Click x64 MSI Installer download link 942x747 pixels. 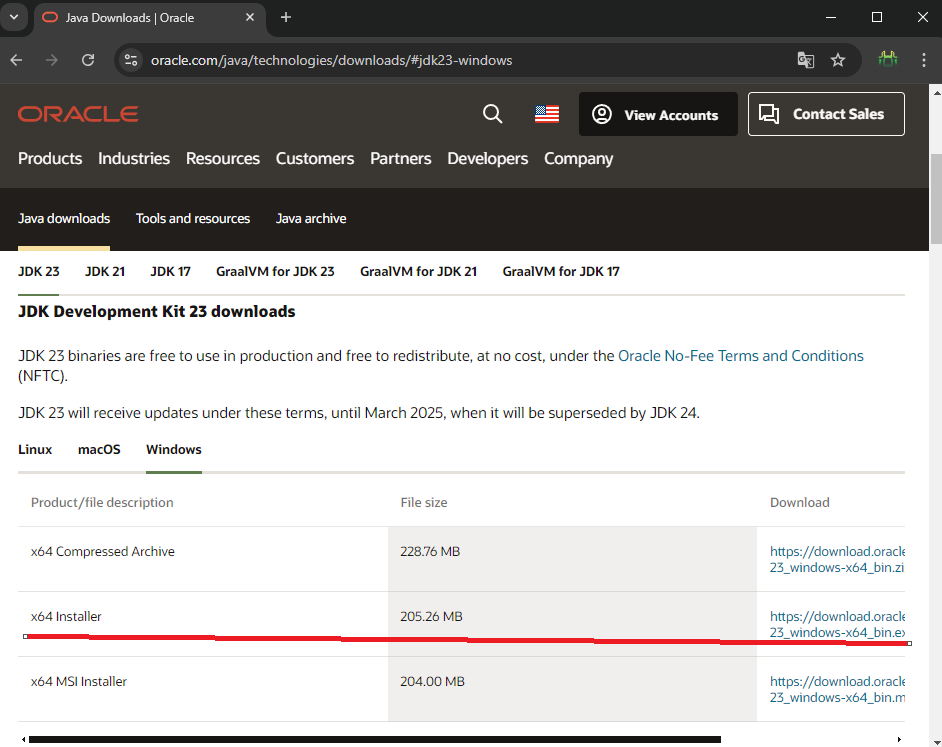coord(837,689)
